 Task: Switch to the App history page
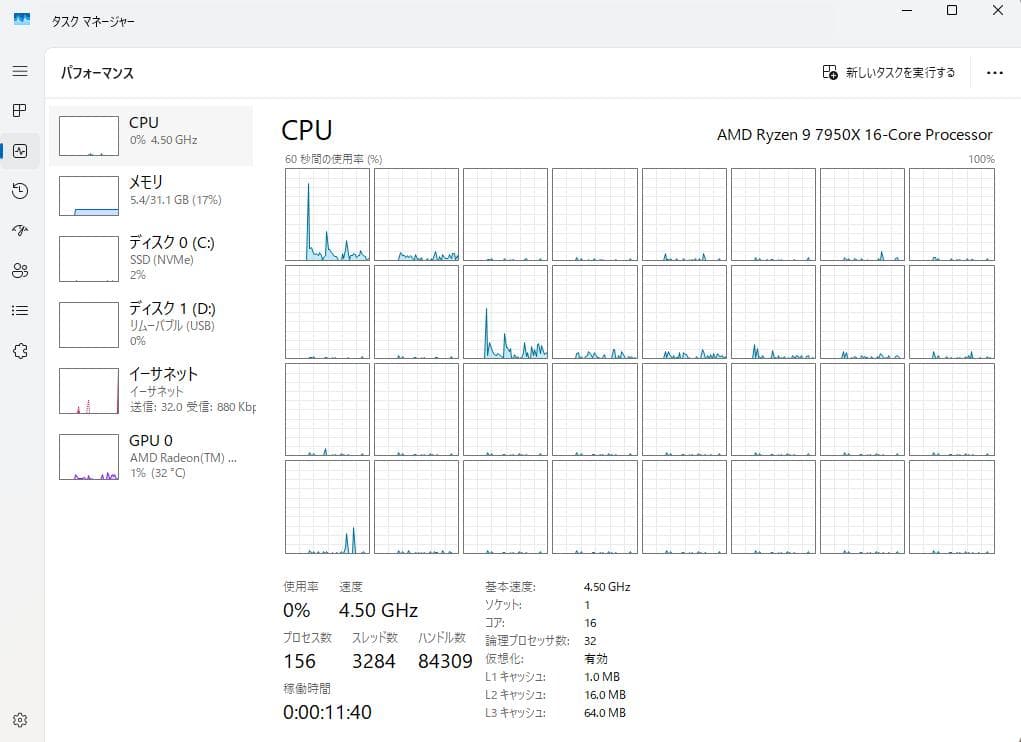point(20,190)
